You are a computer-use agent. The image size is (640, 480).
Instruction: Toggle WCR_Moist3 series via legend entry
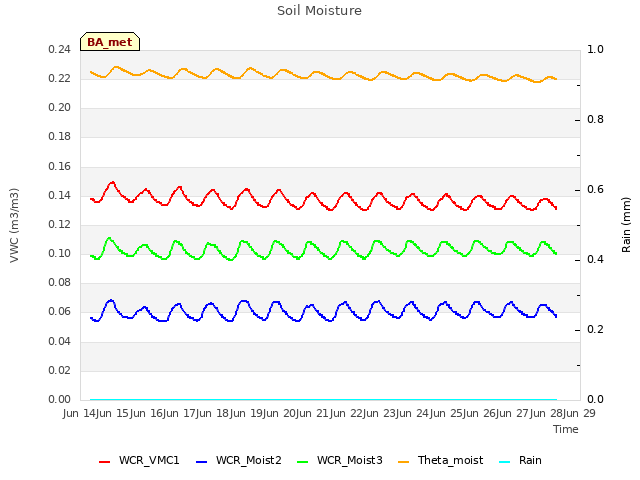[x=340, y=460]
